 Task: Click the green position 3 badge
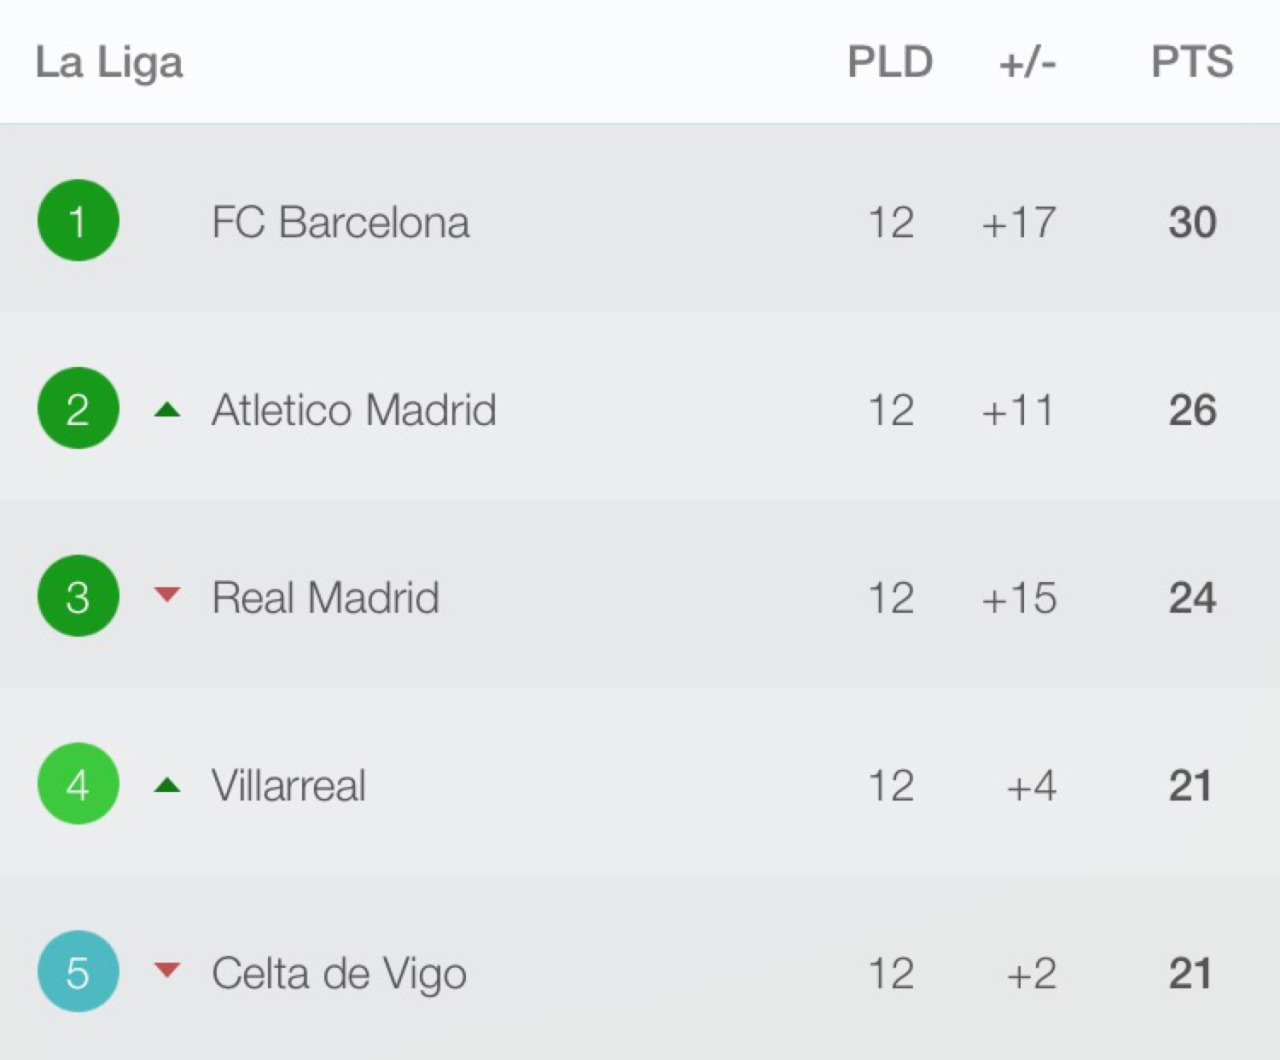coord(78,597)
